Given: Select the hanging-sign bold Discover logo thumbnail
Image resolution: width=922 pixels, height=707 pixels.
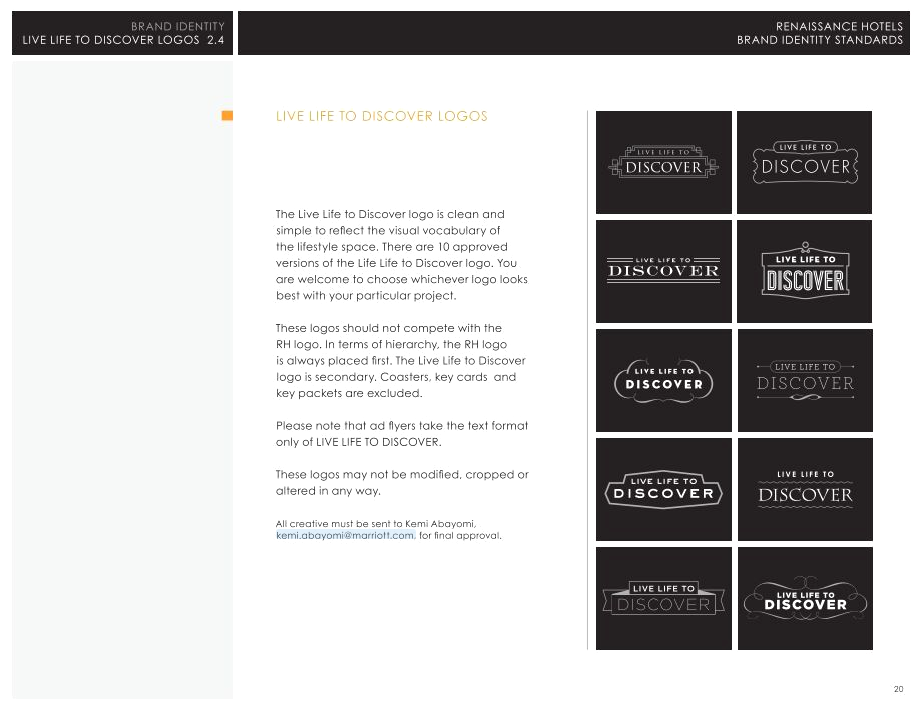Looking at the screenshot, I should coord(804,271).
